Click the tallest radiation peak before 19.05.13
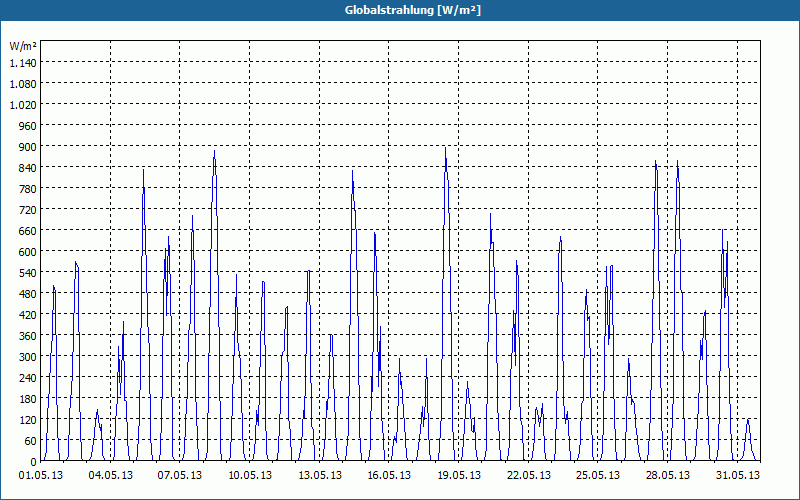This screenshot has height=500, width=800. click(x=445, y=148)
